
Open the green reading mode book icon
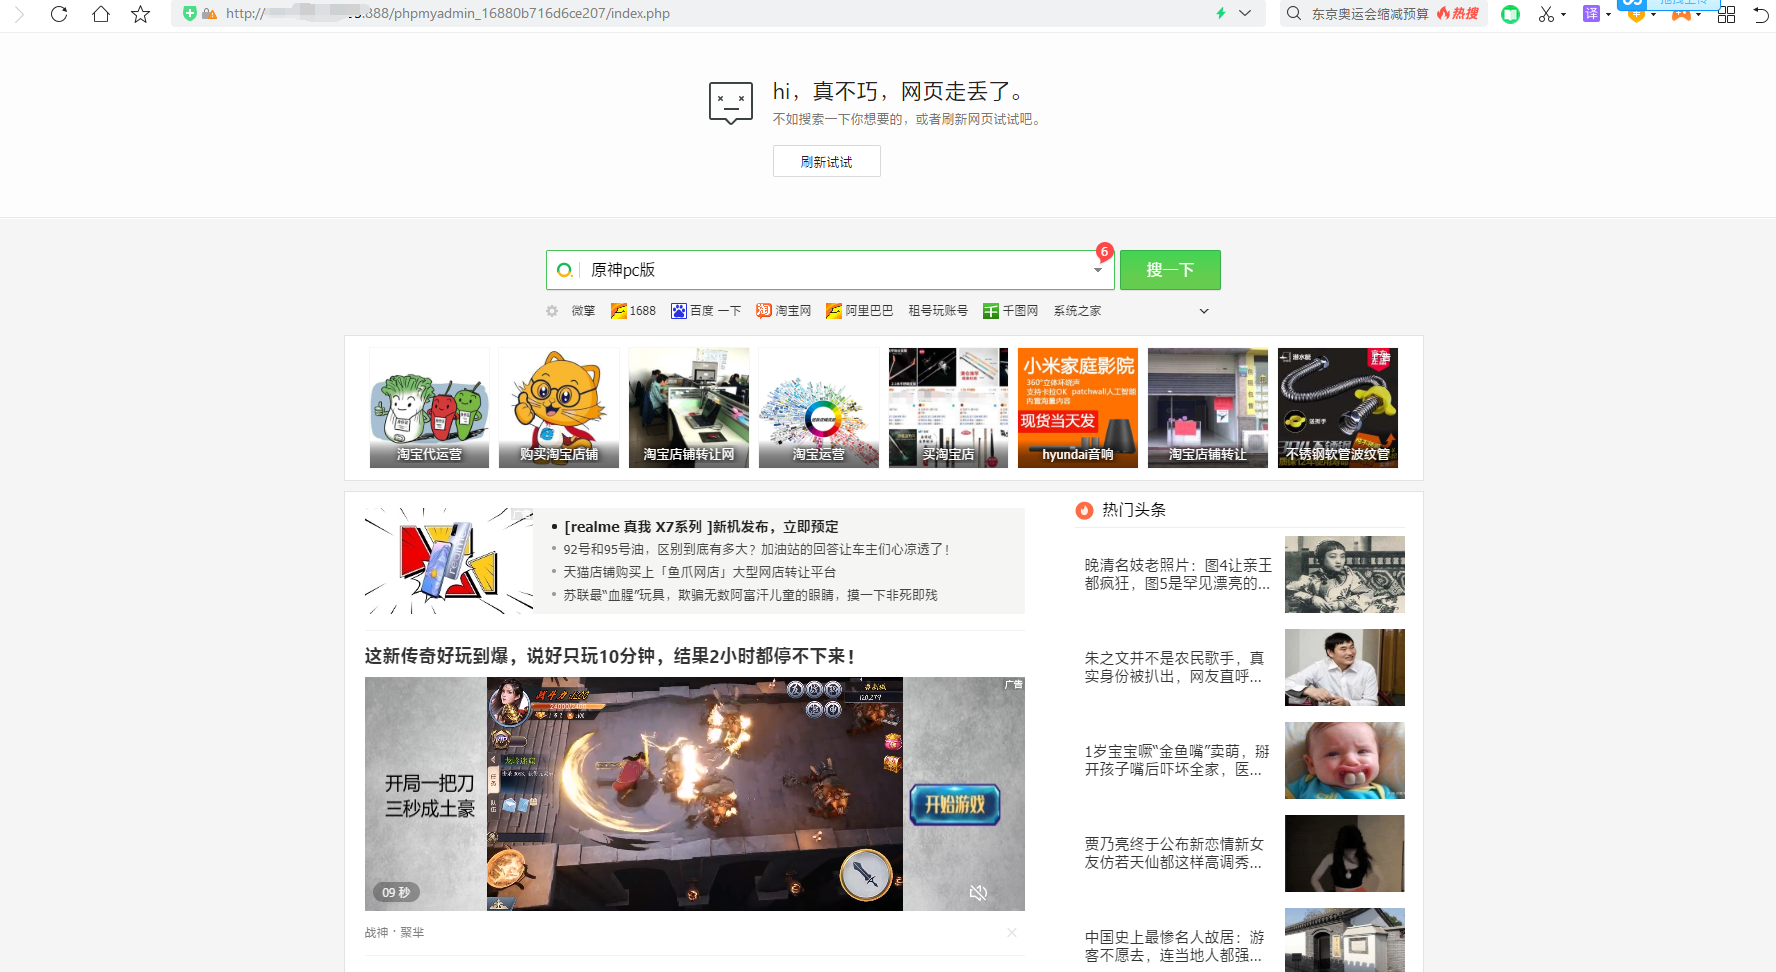pos(1510,14)
